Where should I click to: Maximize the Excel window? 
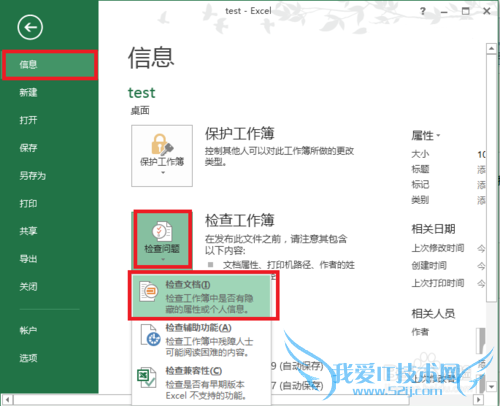click(x=466, y=11)
